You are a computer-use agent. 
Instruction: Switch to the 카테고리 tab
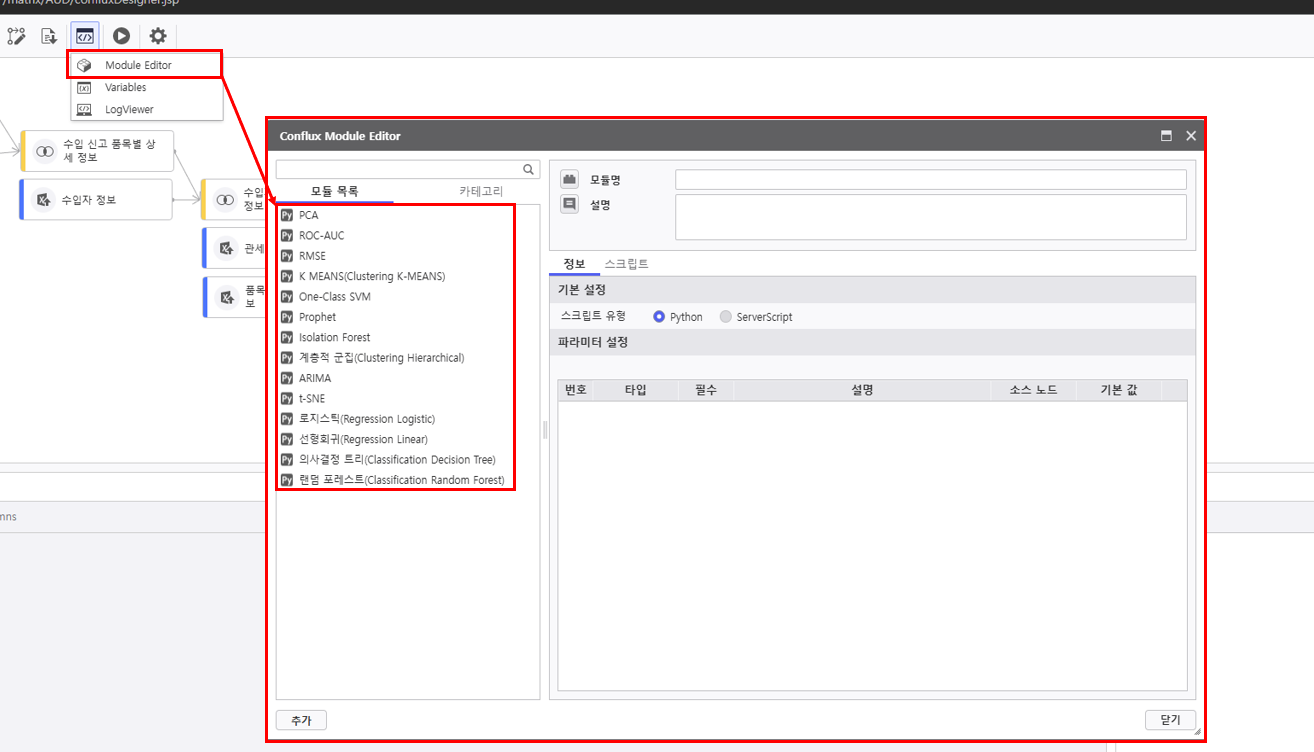481,191
